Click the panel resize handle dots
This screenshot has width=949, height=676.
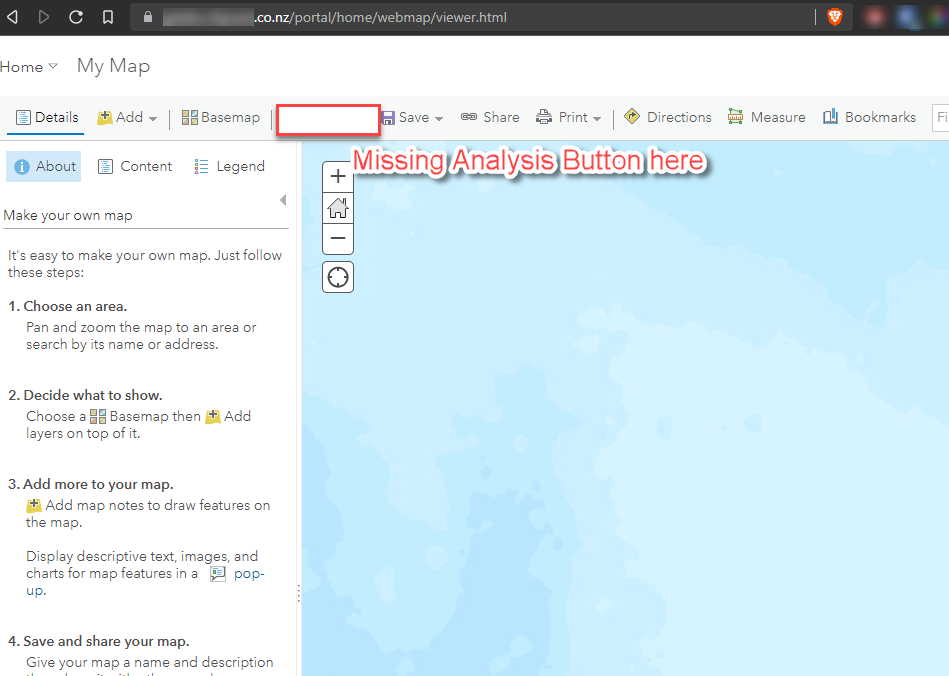click(298, 593)
